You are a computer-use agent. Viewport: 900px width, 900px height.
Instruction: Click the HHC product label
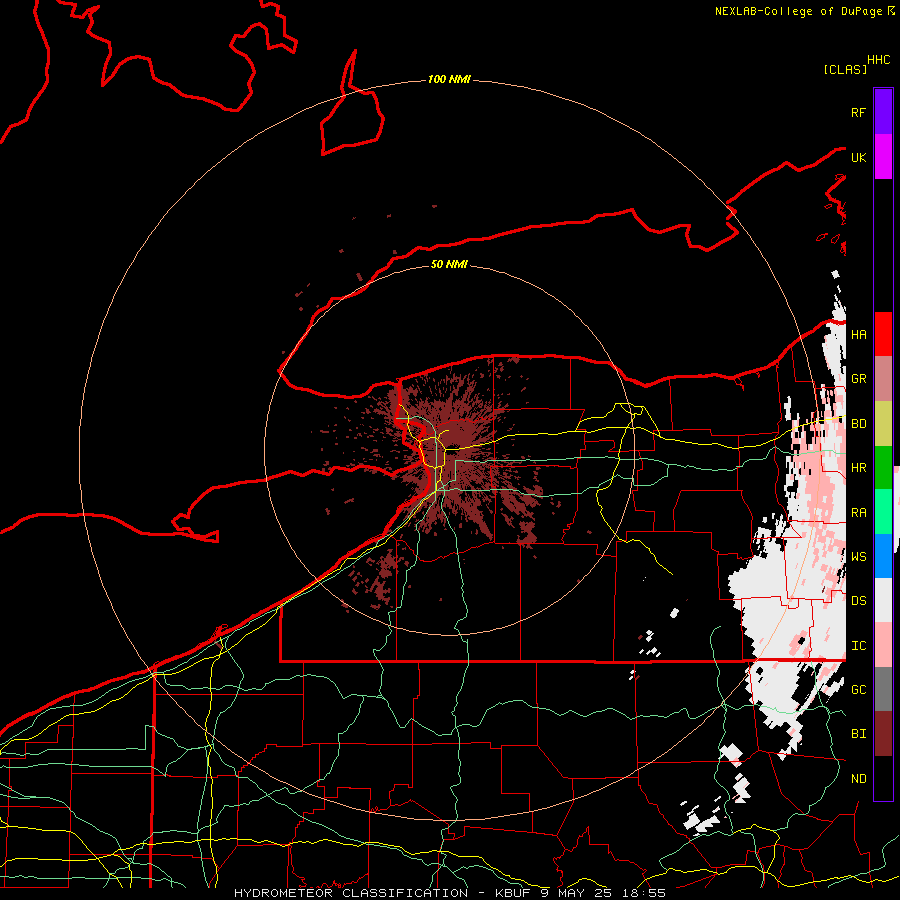coord(879,60)
